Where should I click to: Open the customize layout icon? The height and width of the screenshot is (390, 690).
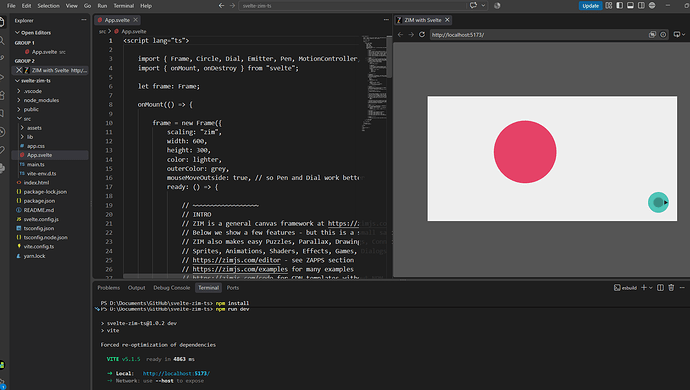(609, 6)
